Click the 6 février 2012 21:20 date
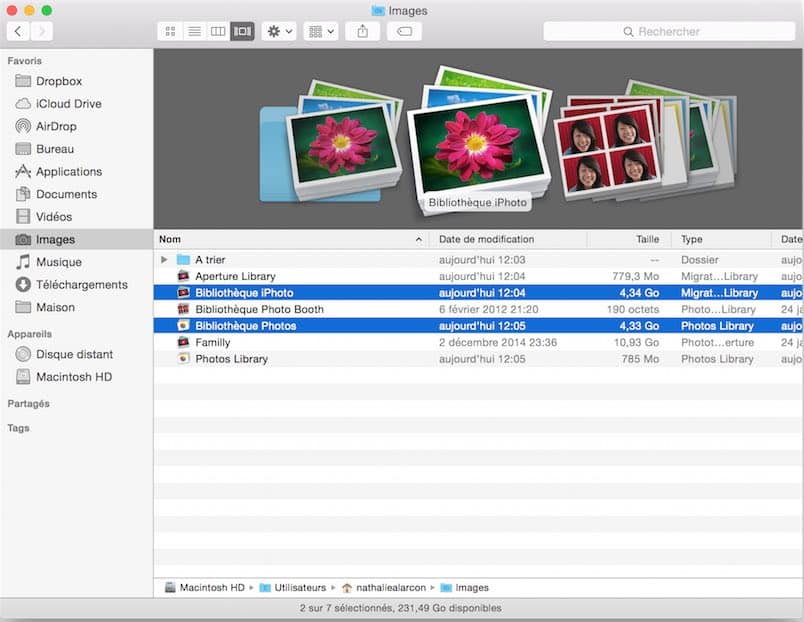The image size is (804, 622). [x=488, y=309]
